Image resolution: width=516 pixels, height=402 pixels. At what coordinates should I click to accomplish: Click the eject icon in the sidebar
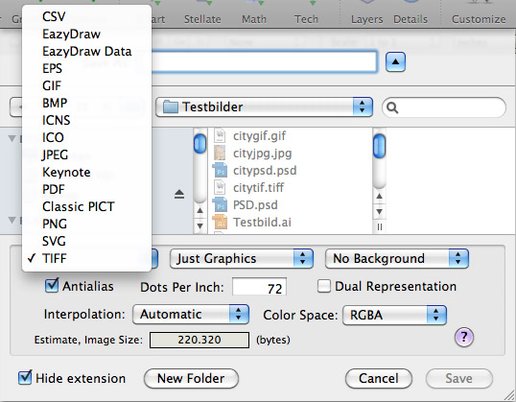pyautogui.click(x=179, y=194)
